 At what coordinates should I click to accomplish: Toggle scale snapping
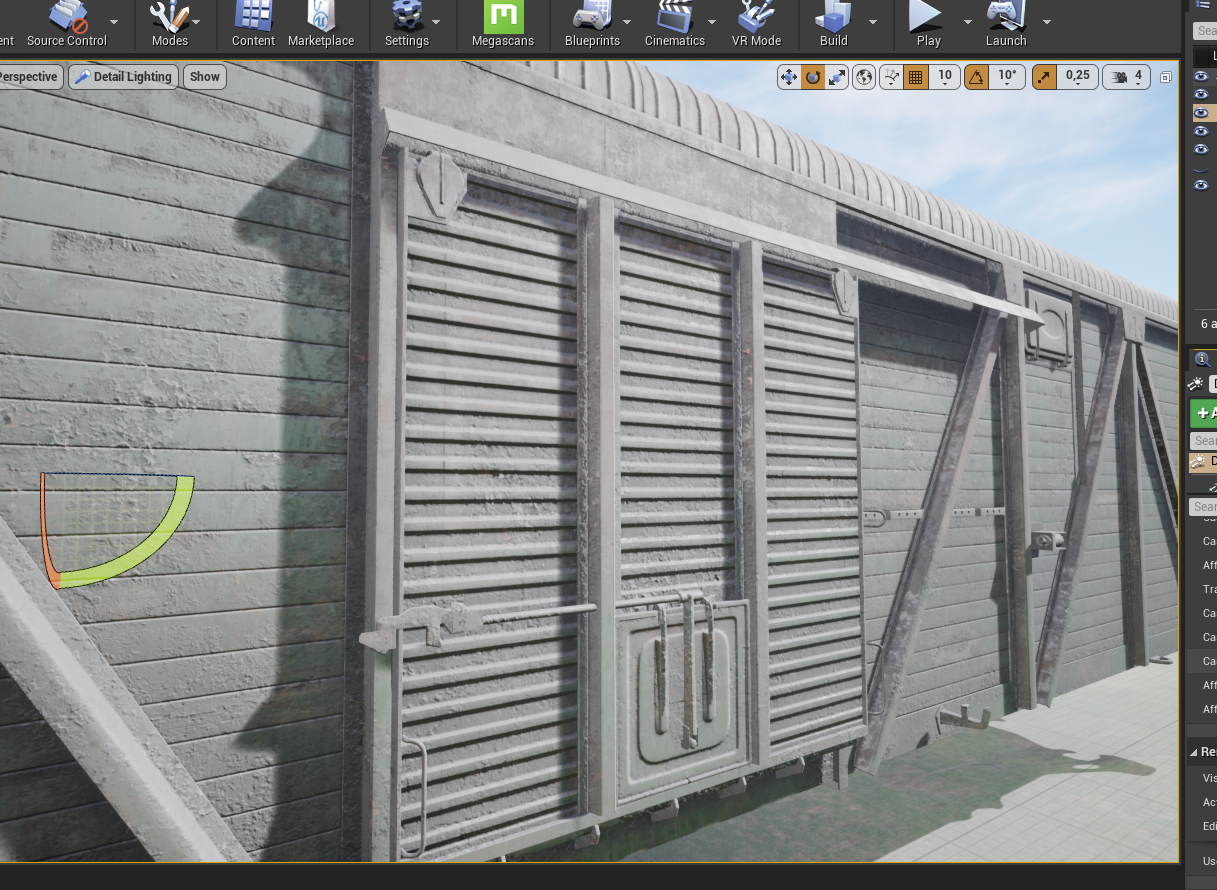point(1043,77)
